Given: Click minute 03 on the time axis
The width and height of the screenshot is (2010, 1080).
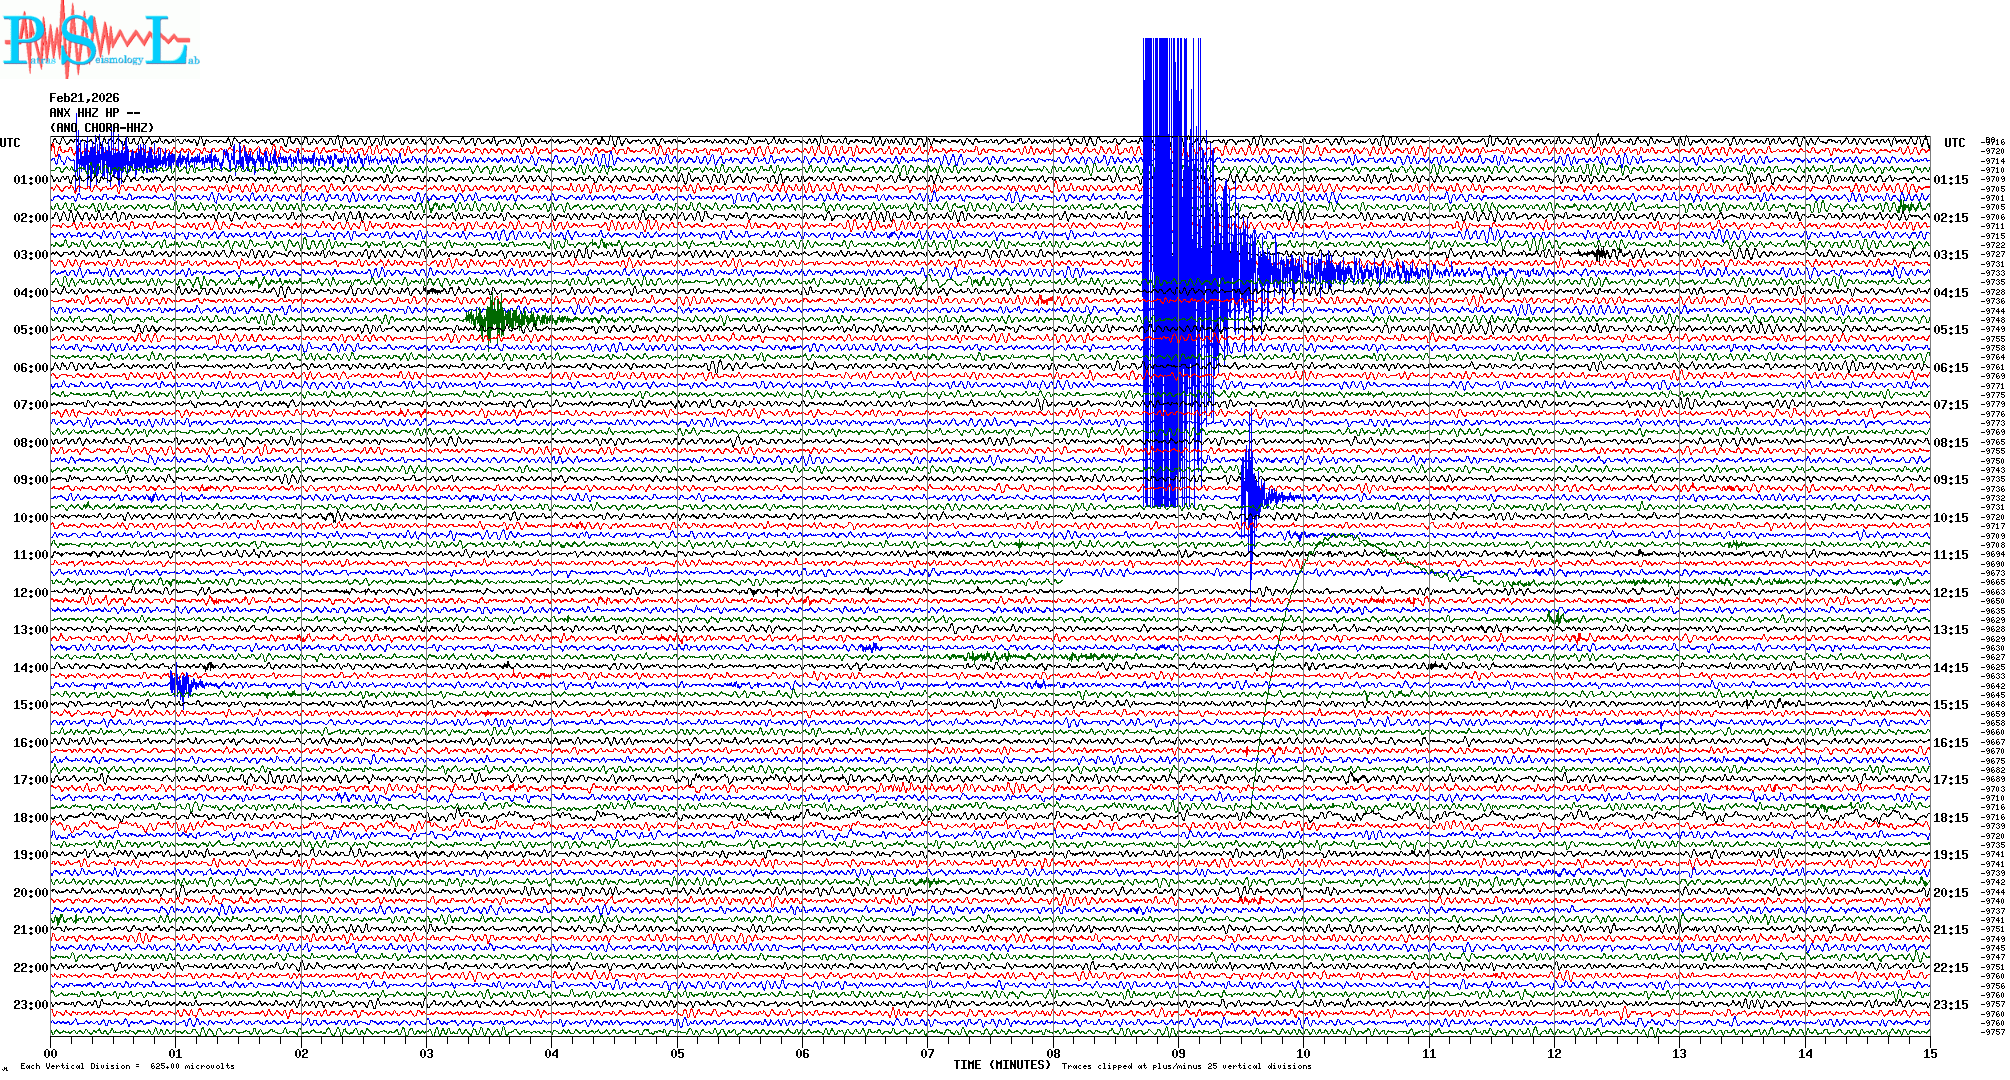Looking at the screenshot, I should (427, 1053).
